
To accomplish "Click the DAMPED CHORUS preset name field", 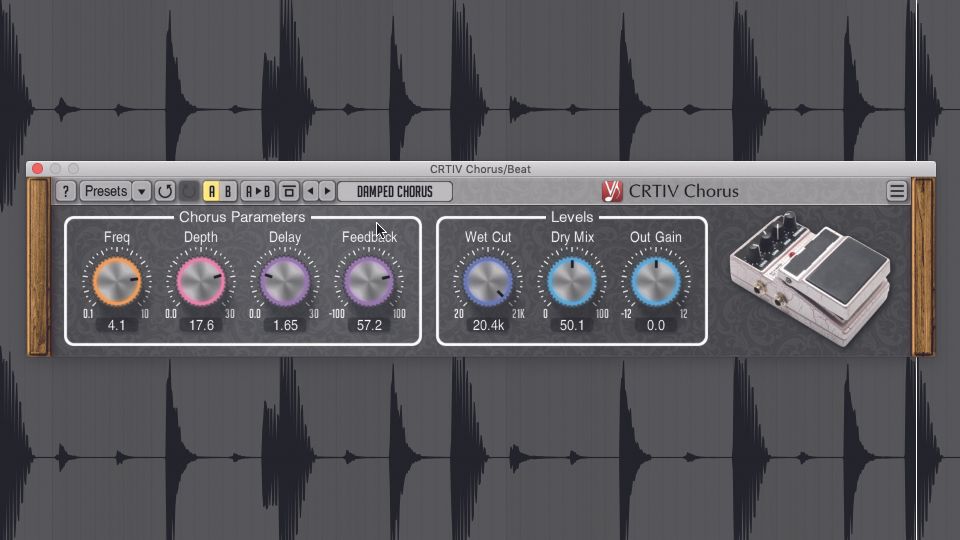I will (x=395, y=192).
